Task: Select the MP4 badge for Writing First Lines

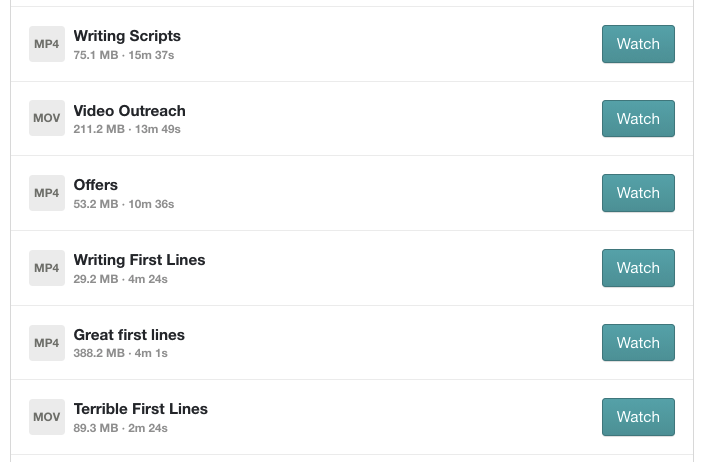Action: click(47, 268)
